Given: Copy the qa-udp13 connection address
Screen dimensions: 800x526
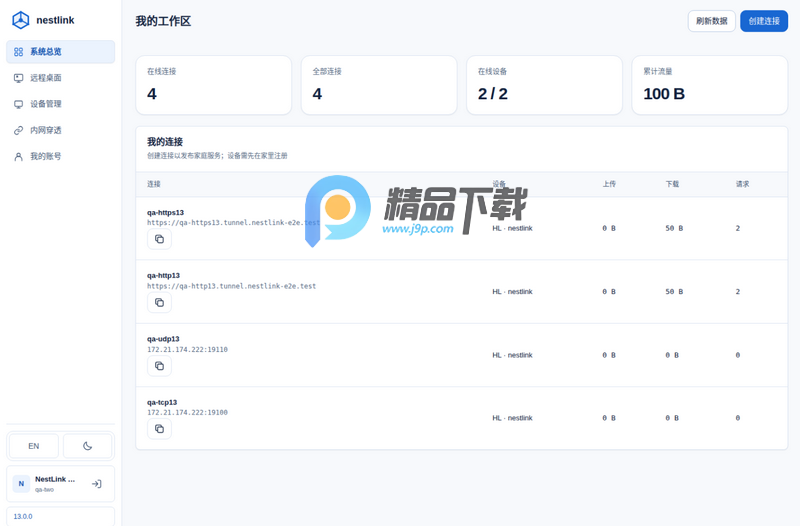Looking at the screenshot, I should [x=159, y=366].
